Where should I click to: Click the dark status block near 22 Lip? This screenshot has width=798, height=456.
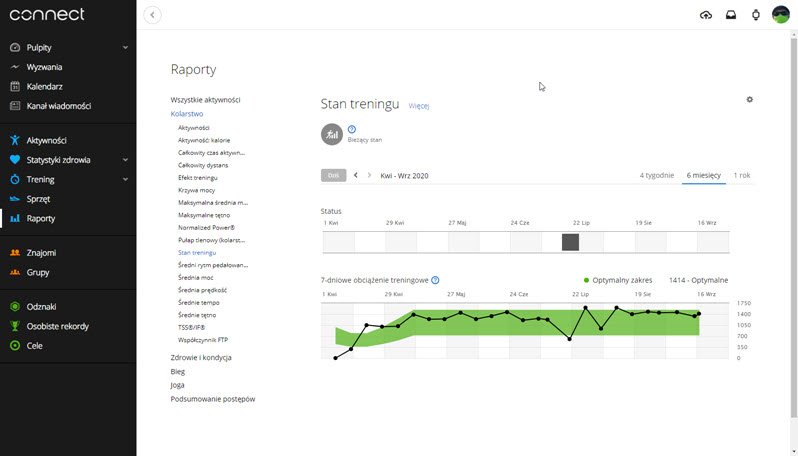570,242
